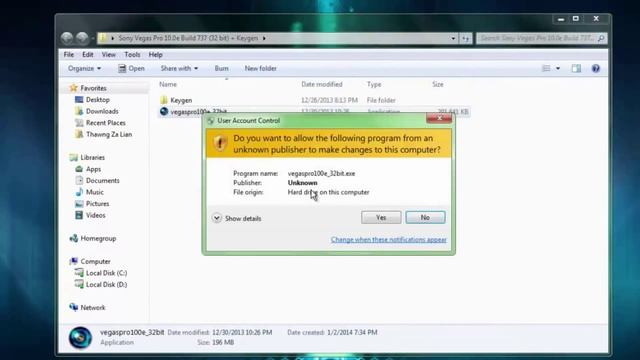Click the Homegroup icon
The image size is (640, 360).
point(73,238)
